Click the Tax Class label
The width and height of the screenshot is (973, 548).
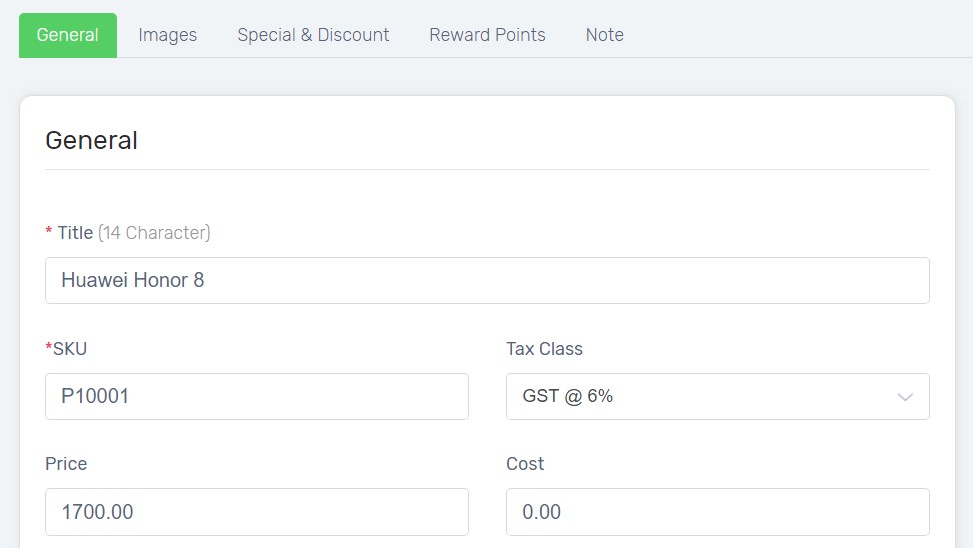point(544,349)
